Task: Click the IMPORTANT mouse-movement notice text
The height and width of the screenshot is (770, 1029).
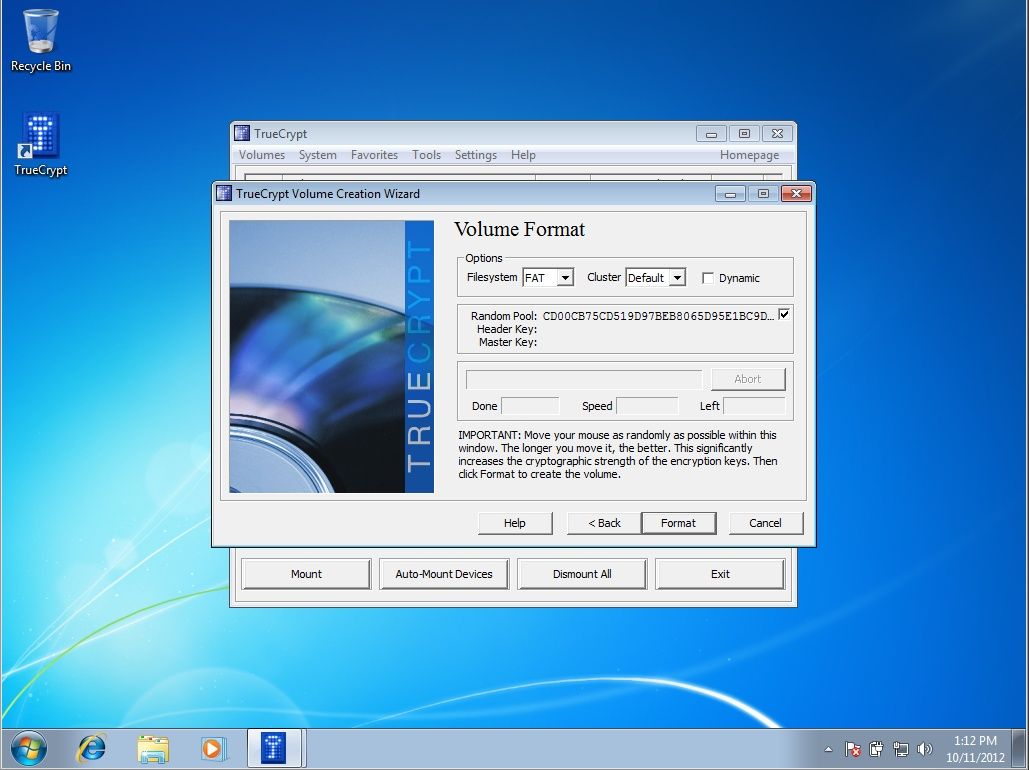Action: click(618, 454)
